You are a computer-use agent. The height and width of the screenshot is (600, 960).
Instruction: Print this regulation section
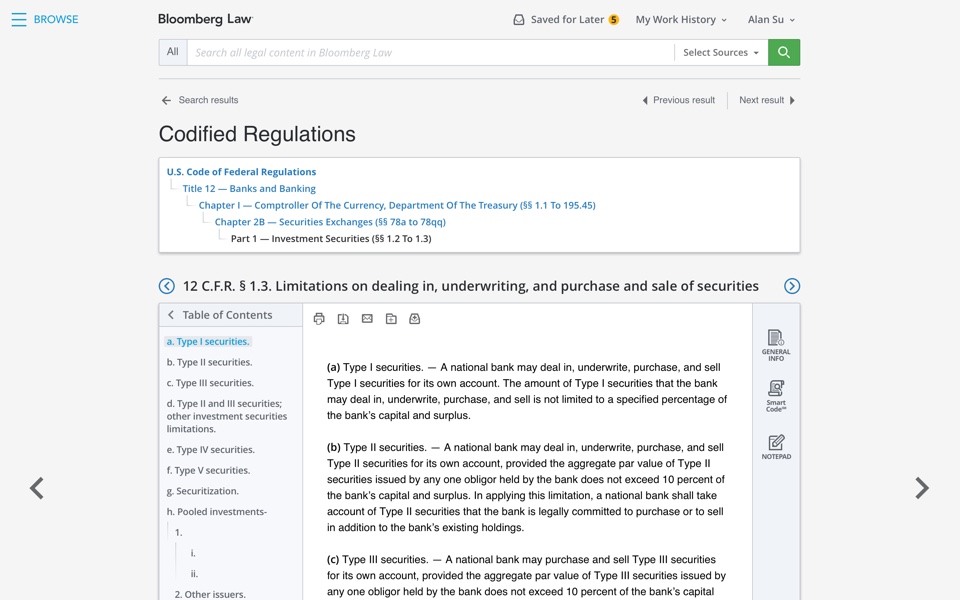[x=319, y=319]
